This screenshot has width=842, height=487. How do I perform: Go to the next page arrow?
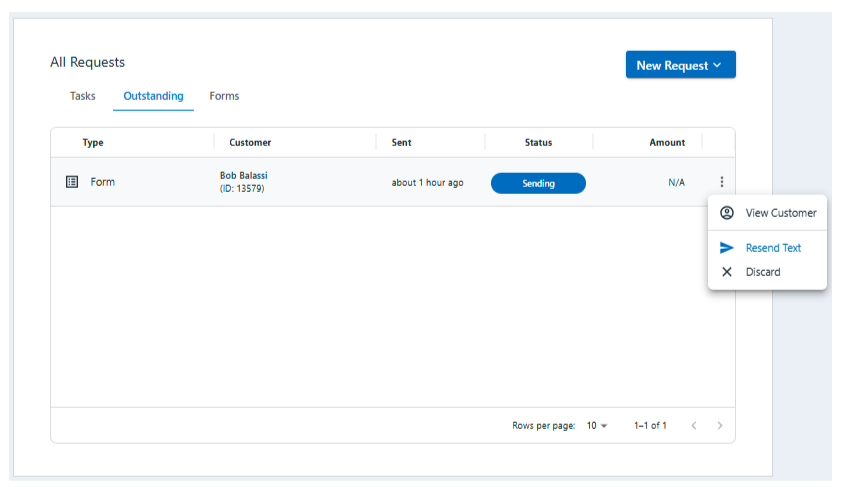coord(719,426)
